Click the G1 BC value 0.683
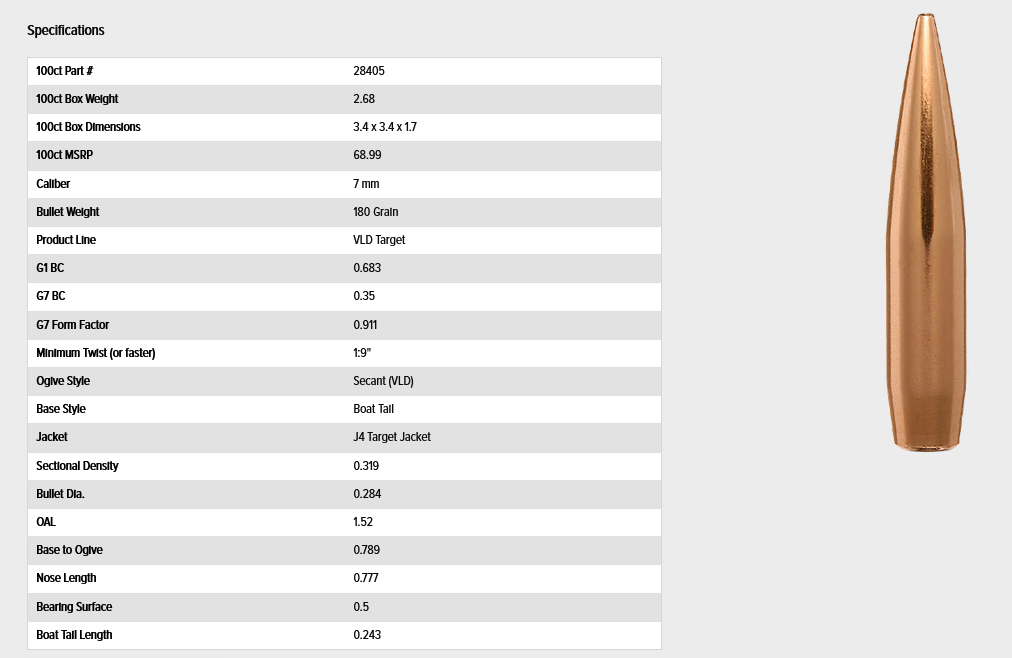This screenshot has width=1012, height=658. pos(367,268)
